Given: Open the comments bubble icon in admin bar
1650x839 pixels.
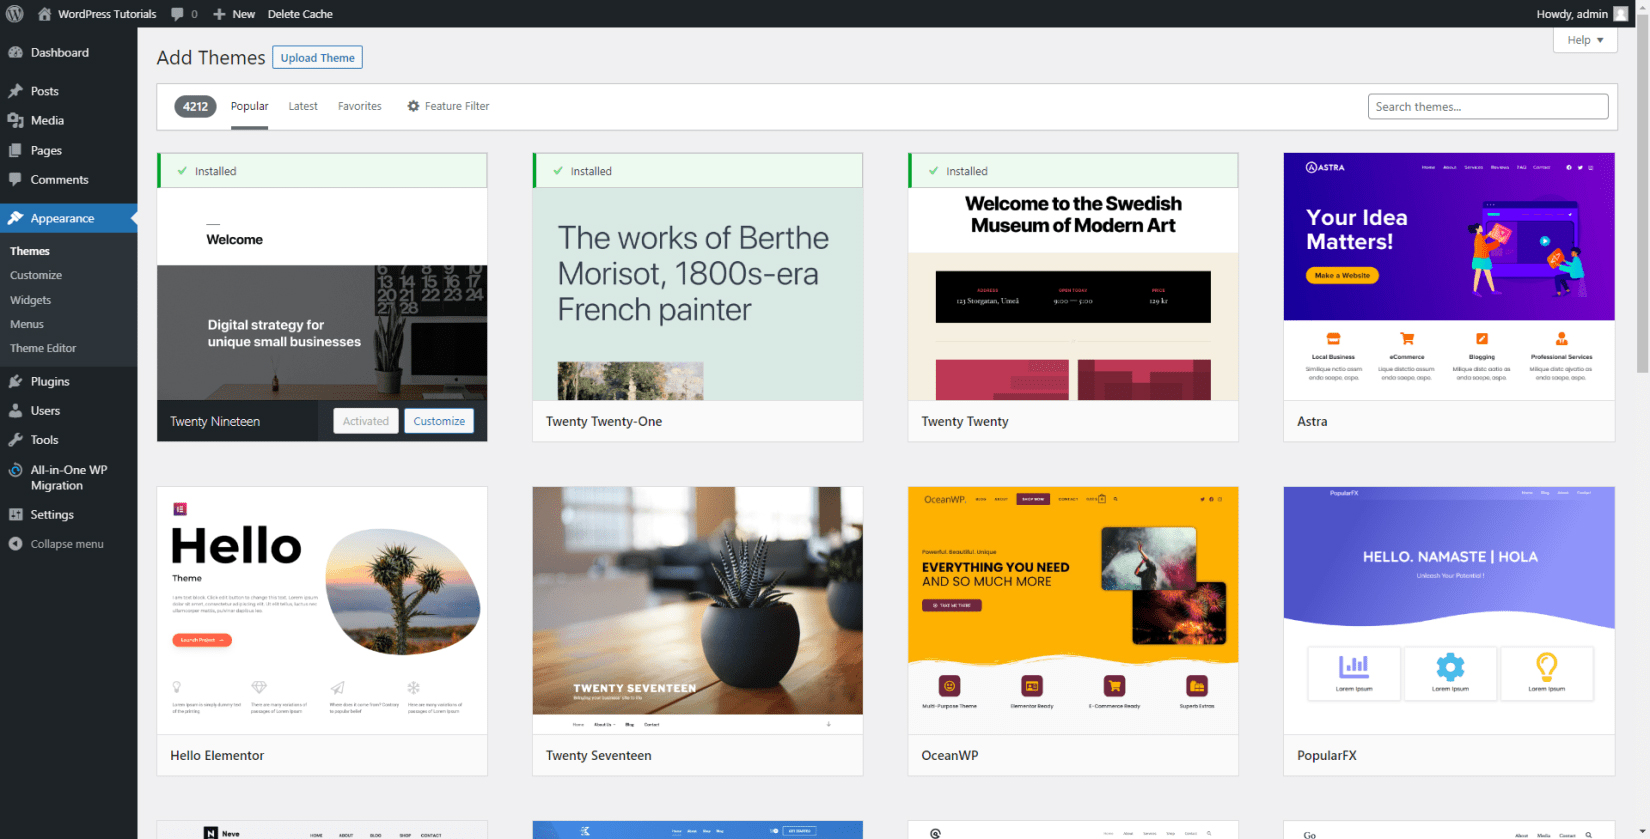Looking at the screenshot, I should pyautogui.click(x=177, y=14).
